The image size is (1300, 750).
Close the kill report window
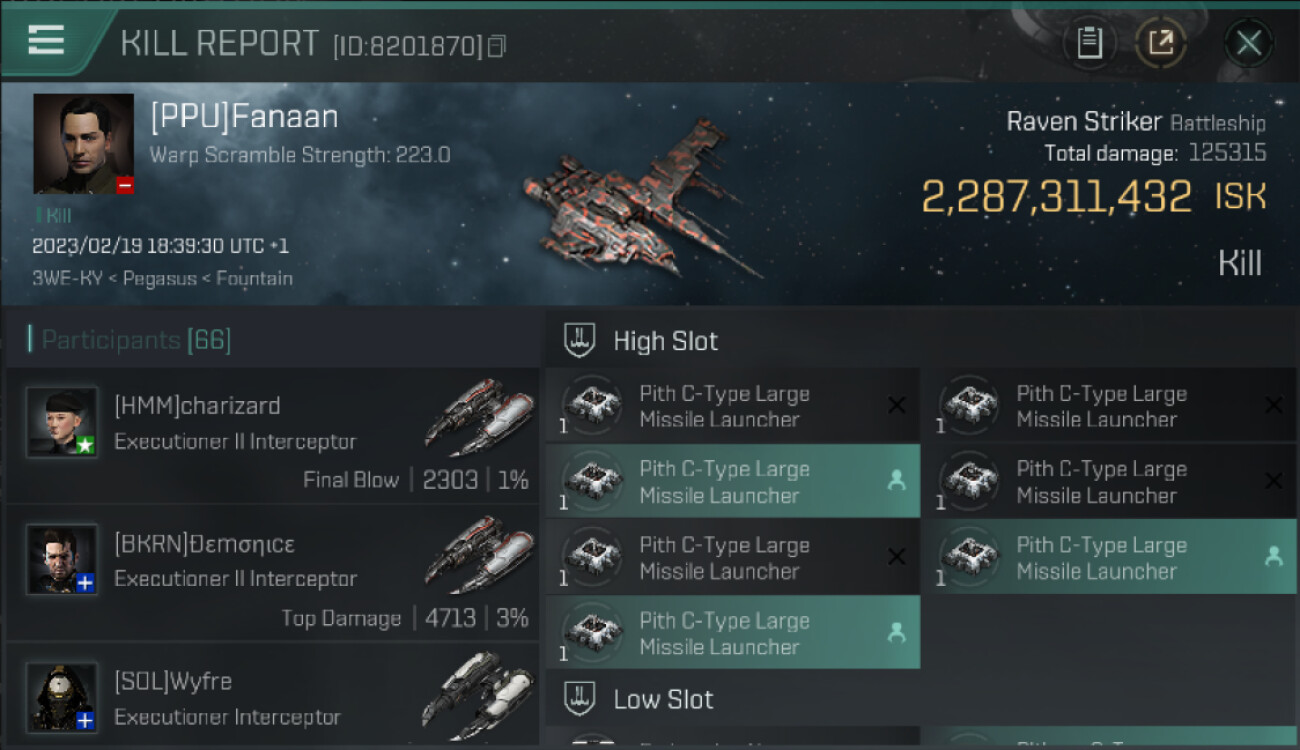[1248, 43]
